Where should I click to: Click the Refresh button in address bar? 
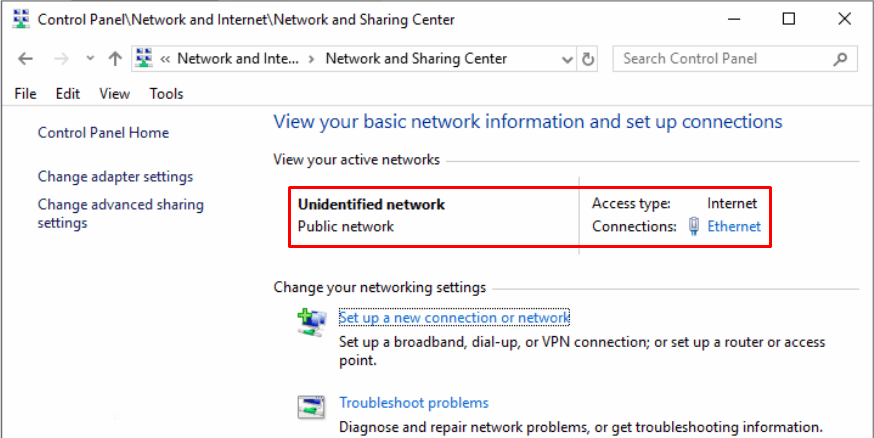(x=587, y=59)
